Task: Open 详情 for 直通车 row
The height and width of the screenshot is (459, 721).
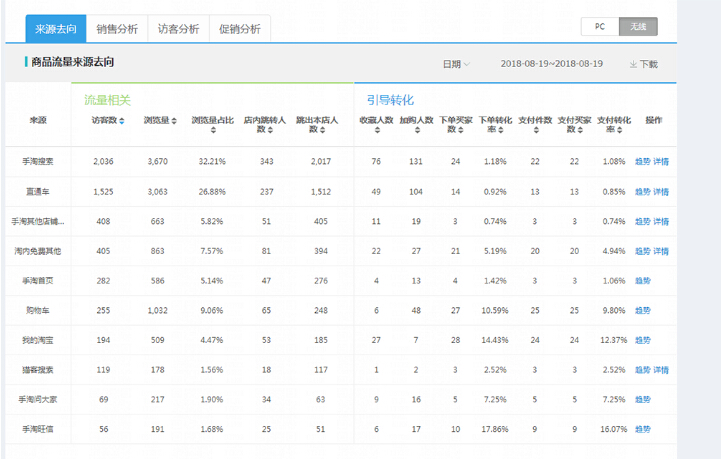Action: 661,191
